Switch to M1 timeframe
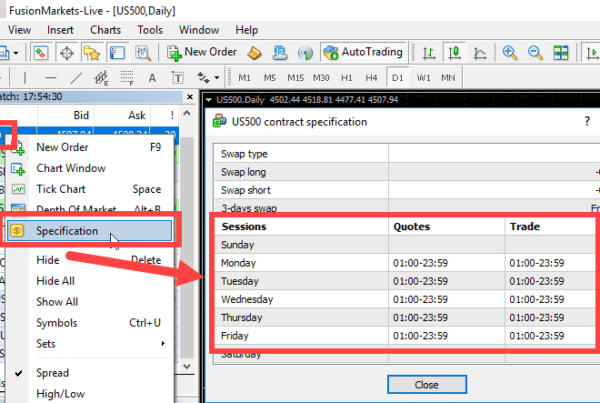 tap(244, 78)
